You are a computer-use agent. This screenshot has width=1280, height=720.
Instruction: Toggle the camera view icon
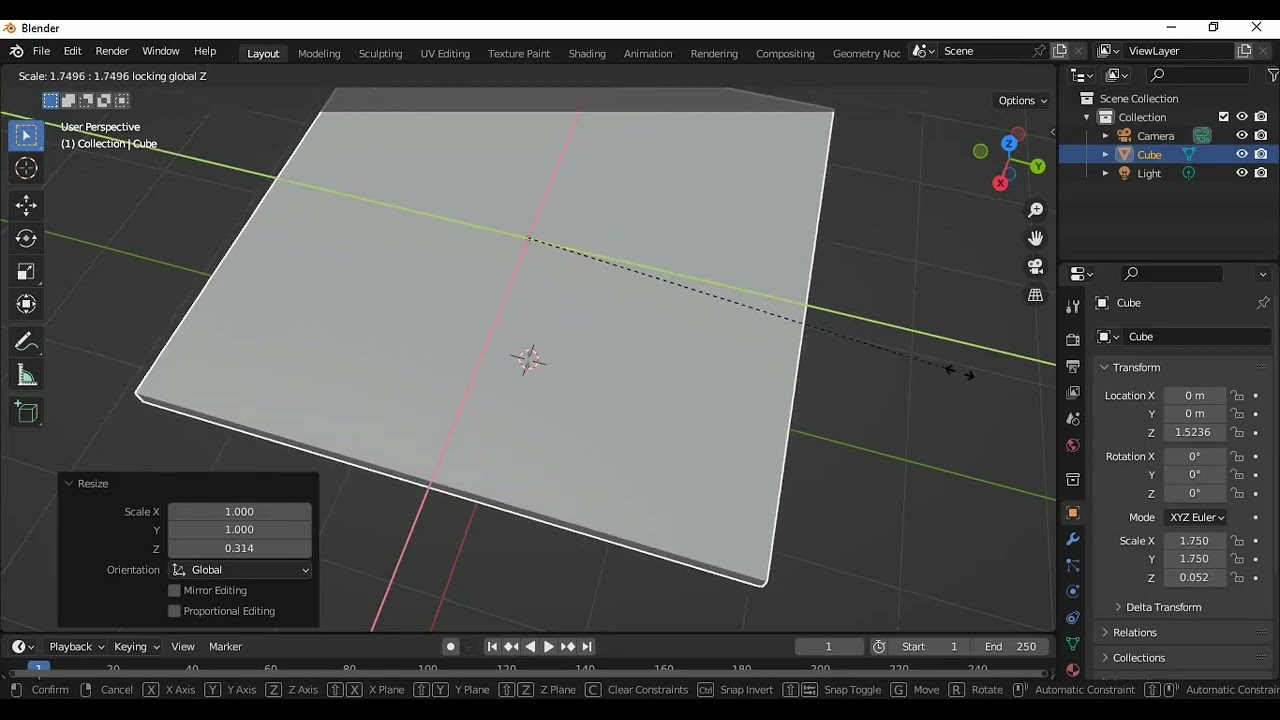1036,267
